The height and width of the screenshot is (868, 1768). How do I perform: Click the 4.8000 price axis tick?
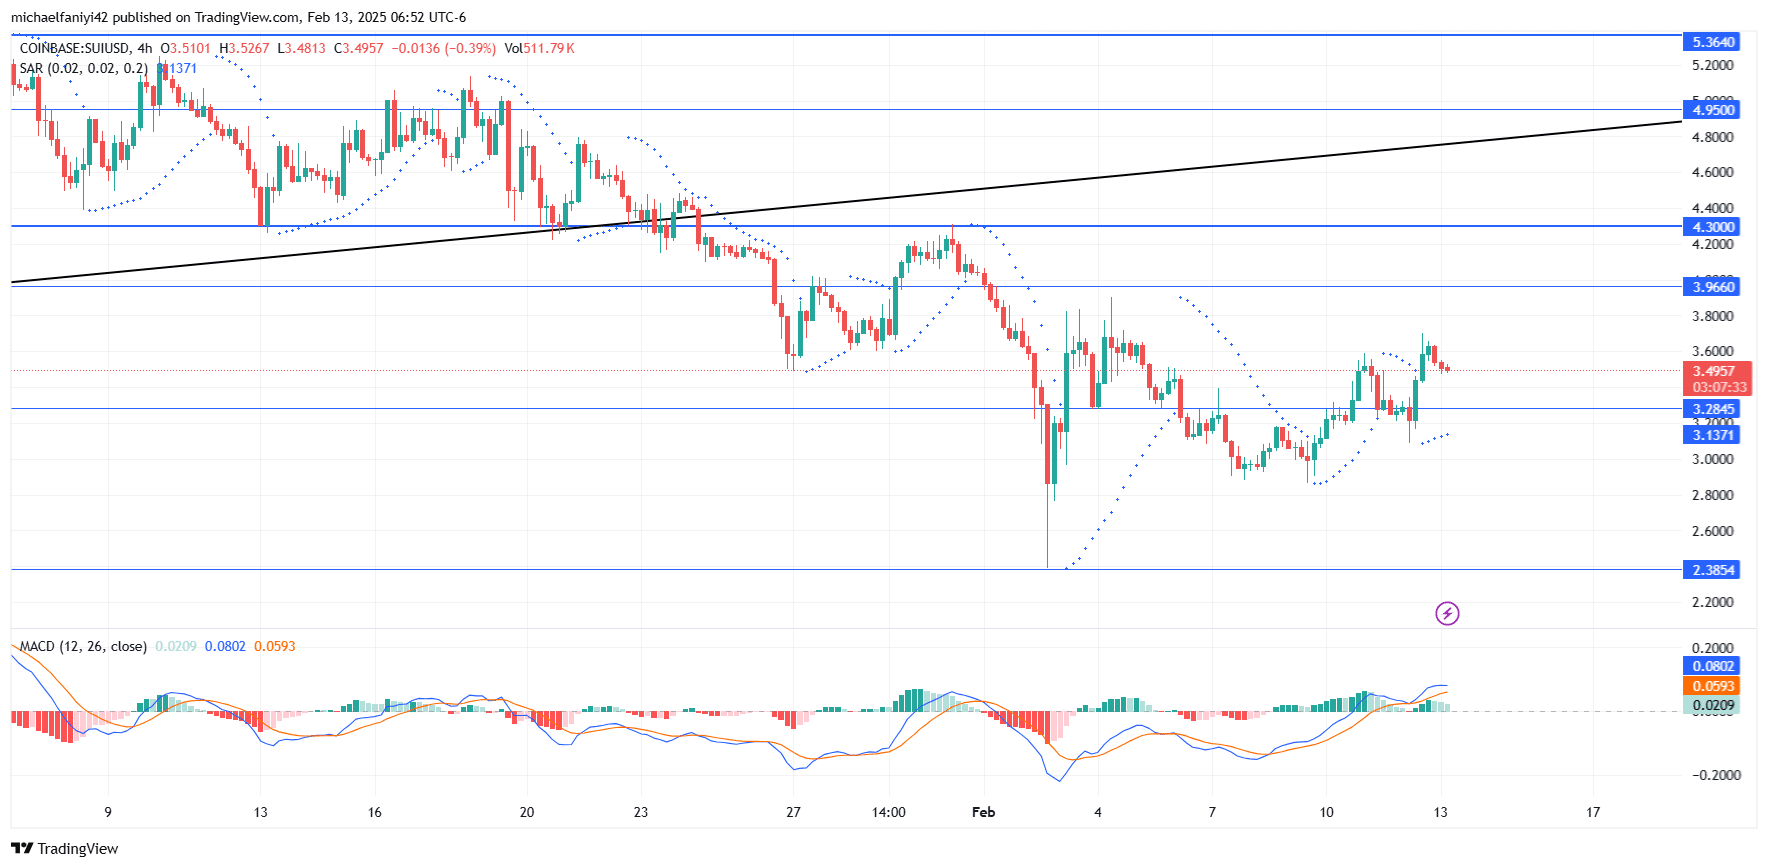click(x=1712, y=137)
